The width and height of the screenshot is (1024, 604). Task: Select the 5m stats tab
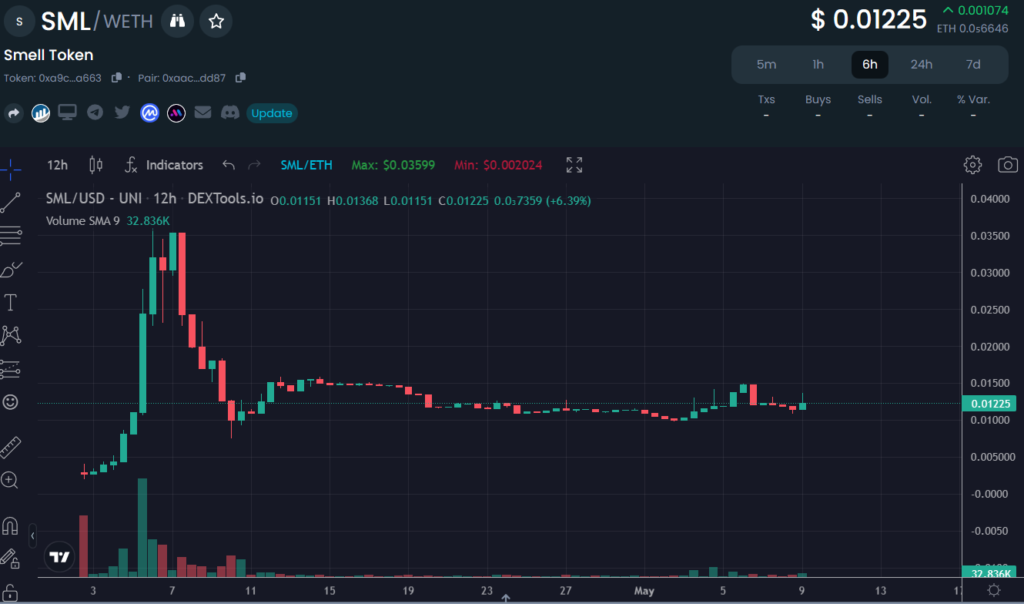pyautogui.click(x=766, y=65)
